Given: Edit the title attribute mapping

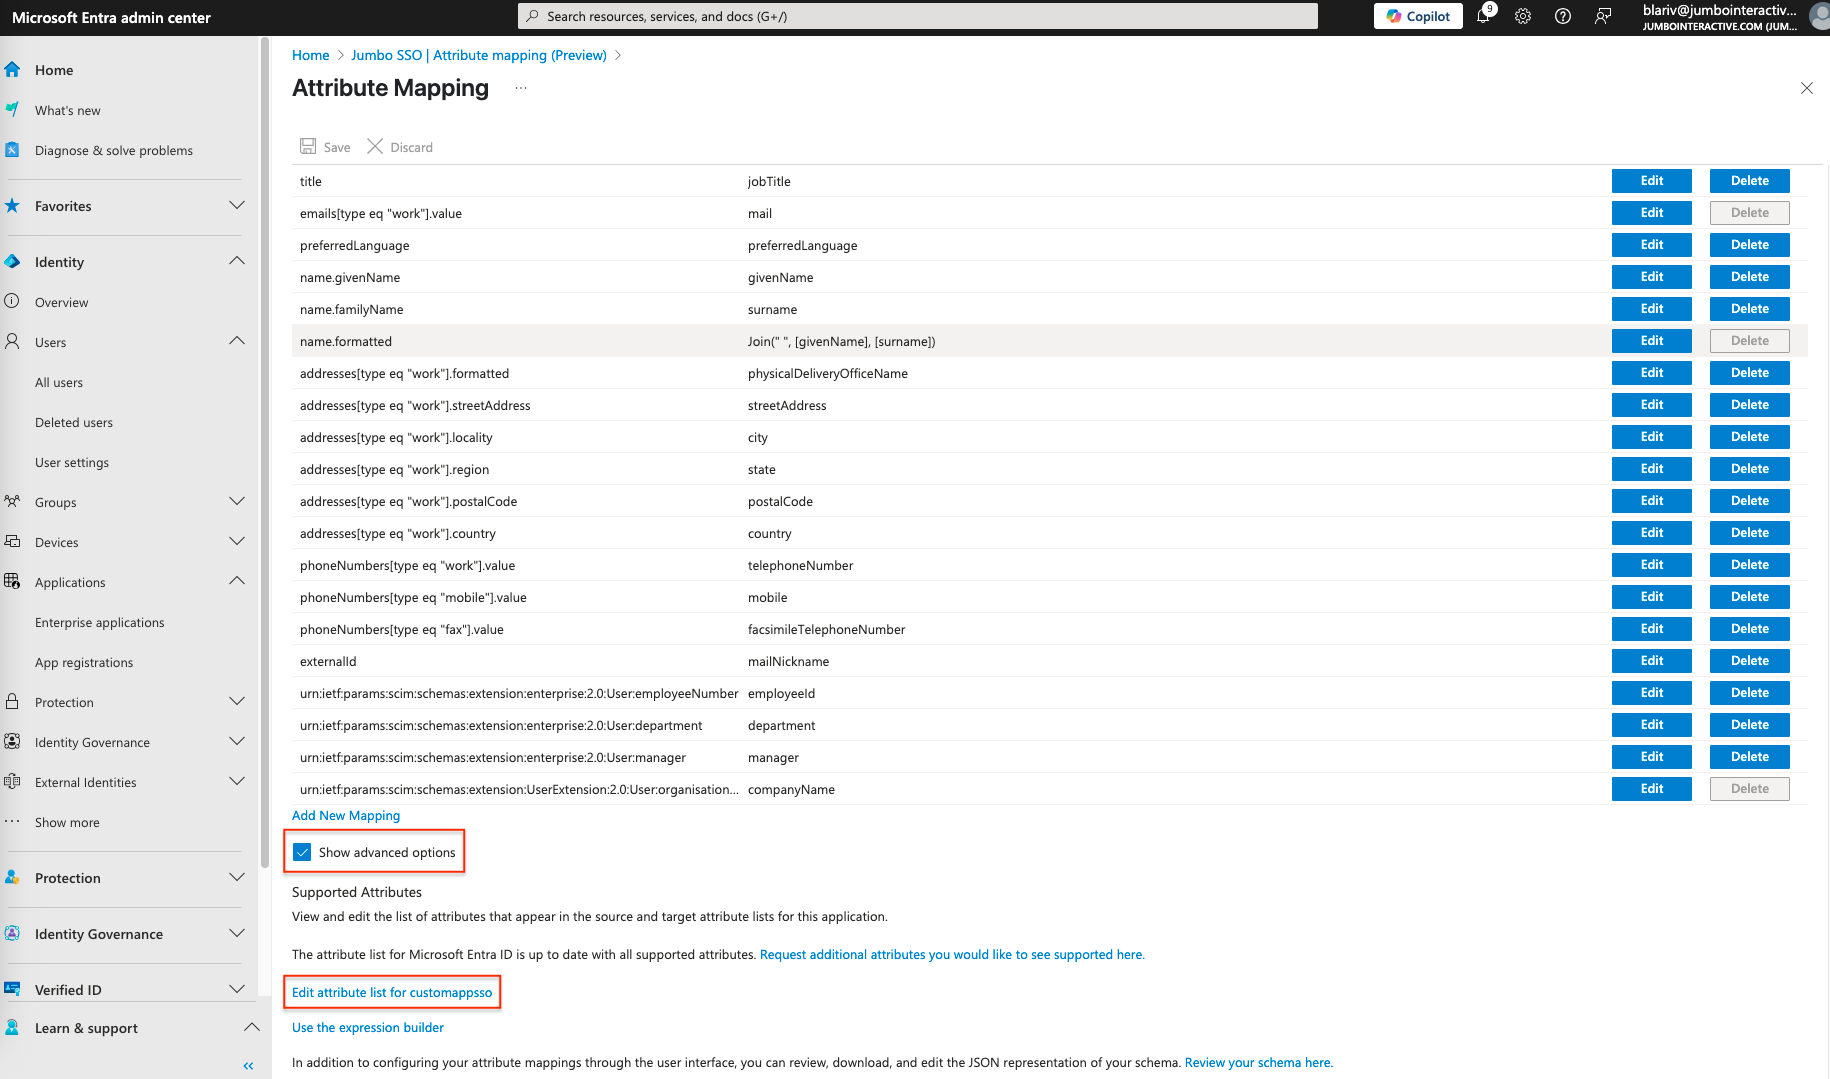Looking at the screenshot, I should (x=1651, y=181).
